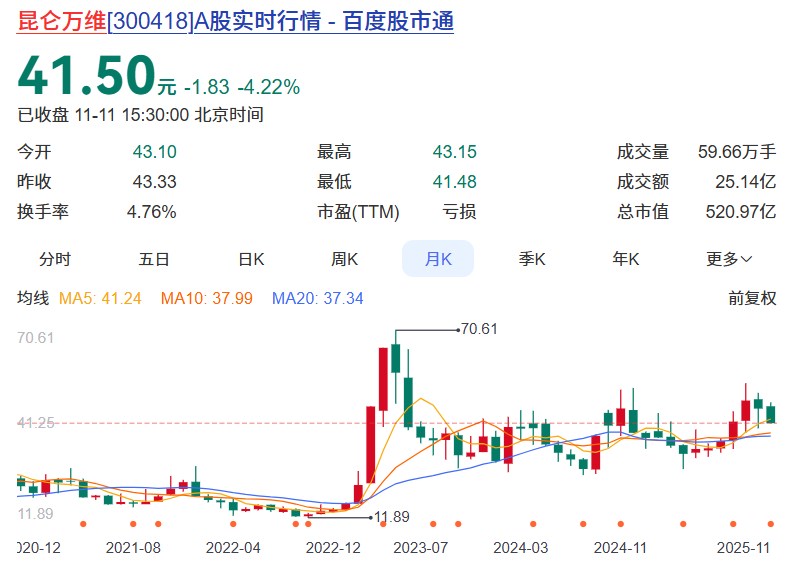Image resolution: width=811 pixels, height=563 pixels.
Task: Click the 已收盘 11-11 15:30:00 timestamp
Action: (141, 115)
